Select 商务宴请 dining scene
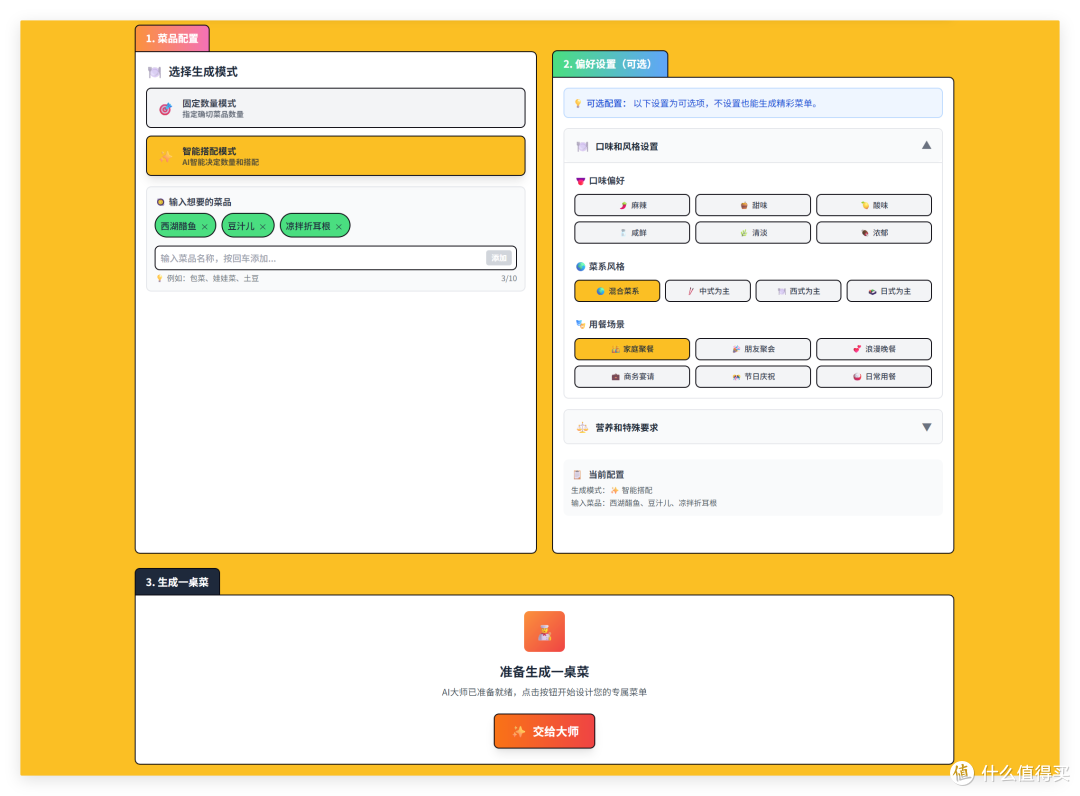1080x796 pixels. [x=632, y=377]
